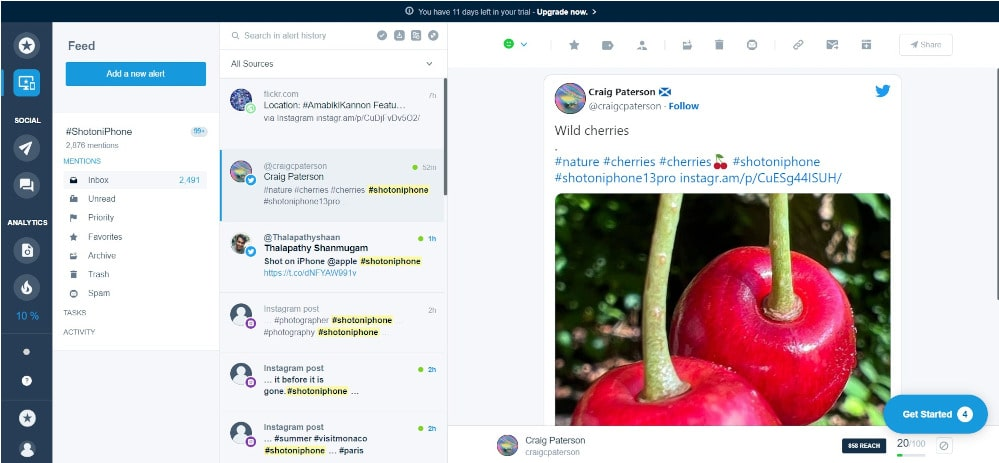Click the compass icon beside search
This screenshot has width=999, height=463.
click(433, 36)
